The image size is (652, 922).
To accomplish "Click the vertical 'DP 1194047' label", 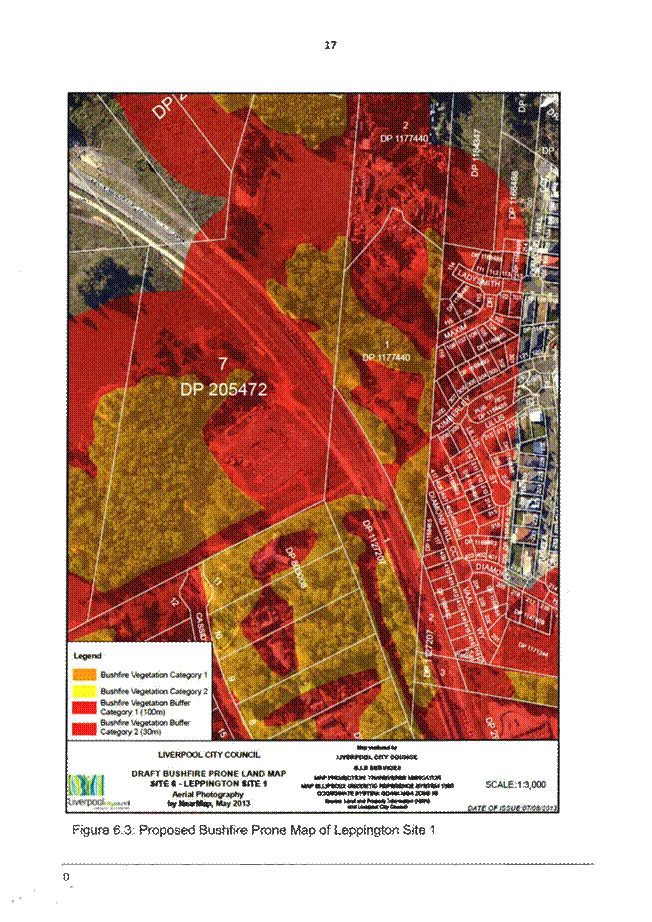I will [477, 153].
